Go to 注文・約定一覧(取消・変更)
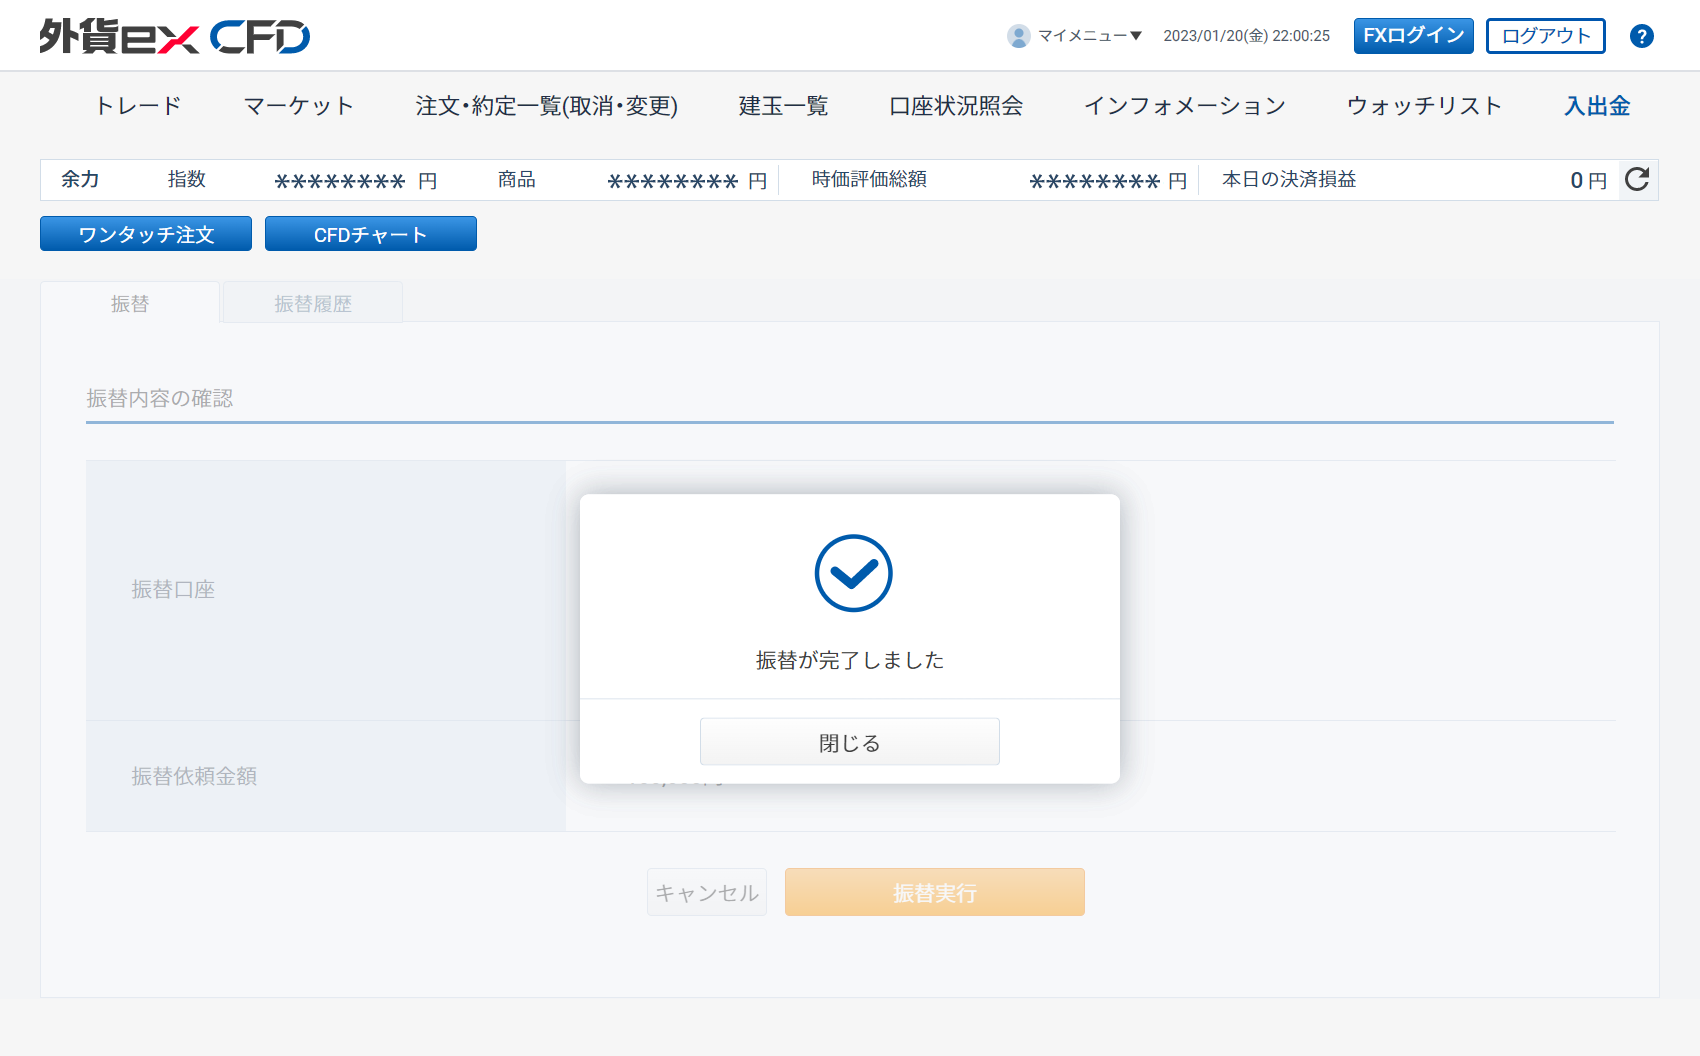The width and height of the screenshot is (1700, 1056). tap(546, 106)
